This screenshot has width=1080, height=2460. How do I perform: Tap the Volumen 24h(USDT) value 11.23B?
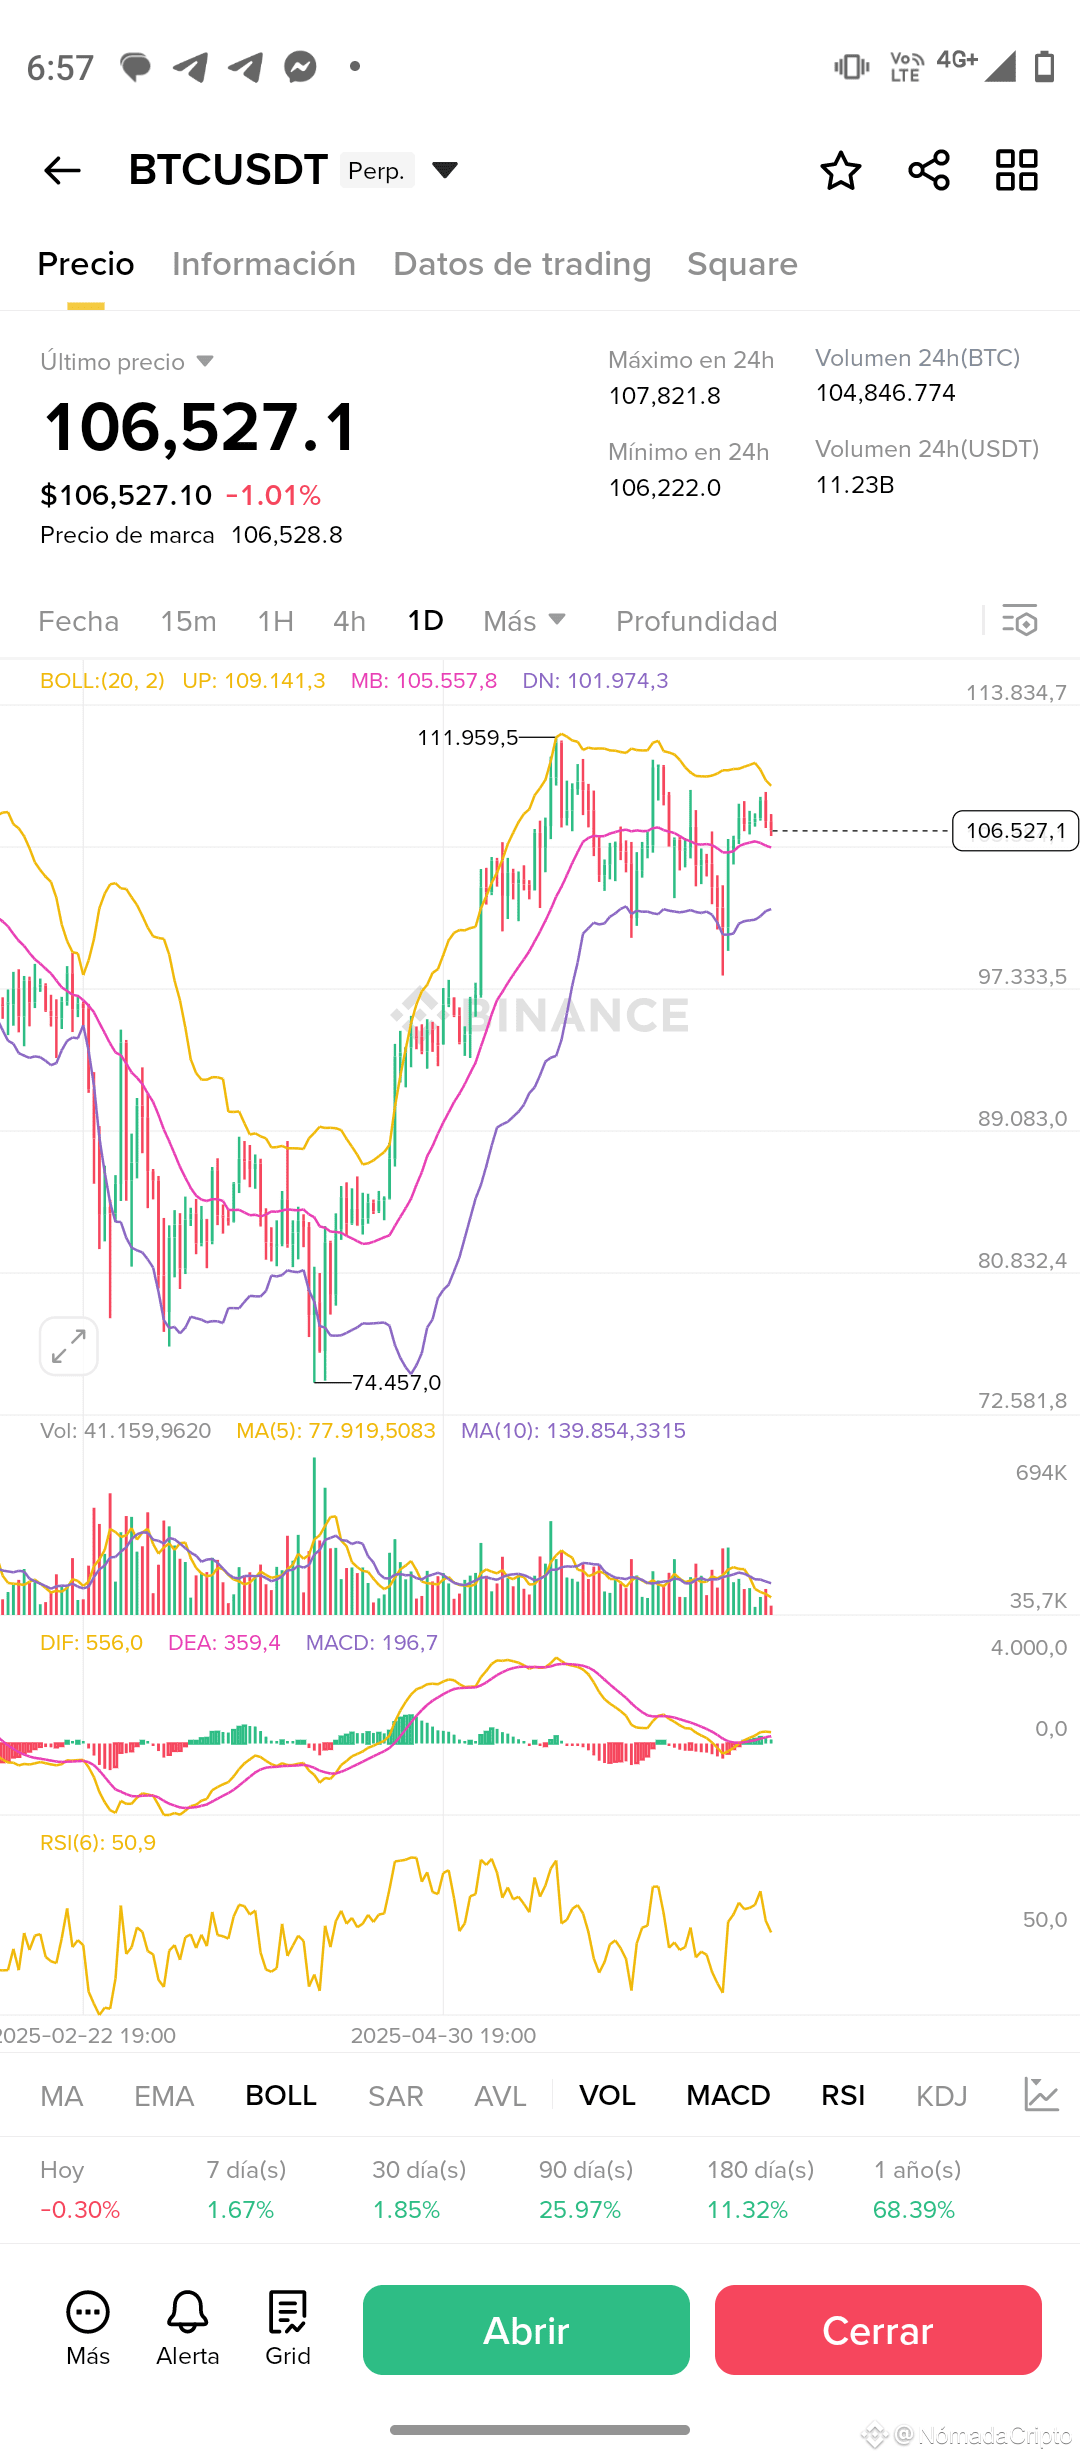(x=855, y=485)
